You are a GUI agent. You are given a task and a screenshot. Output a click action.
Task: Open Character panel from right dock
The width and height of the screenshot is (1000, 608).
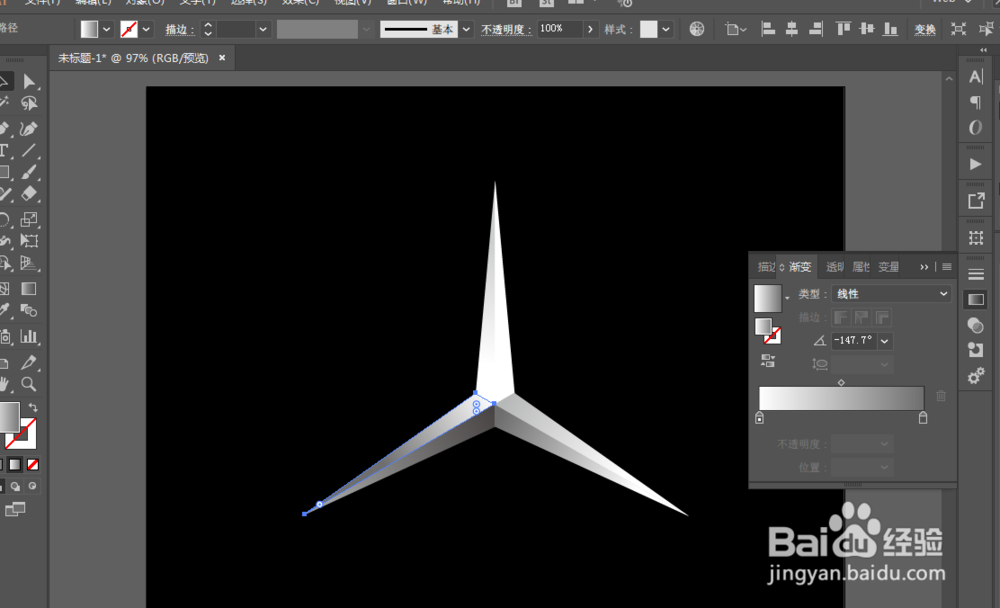[x=976, y=77]
